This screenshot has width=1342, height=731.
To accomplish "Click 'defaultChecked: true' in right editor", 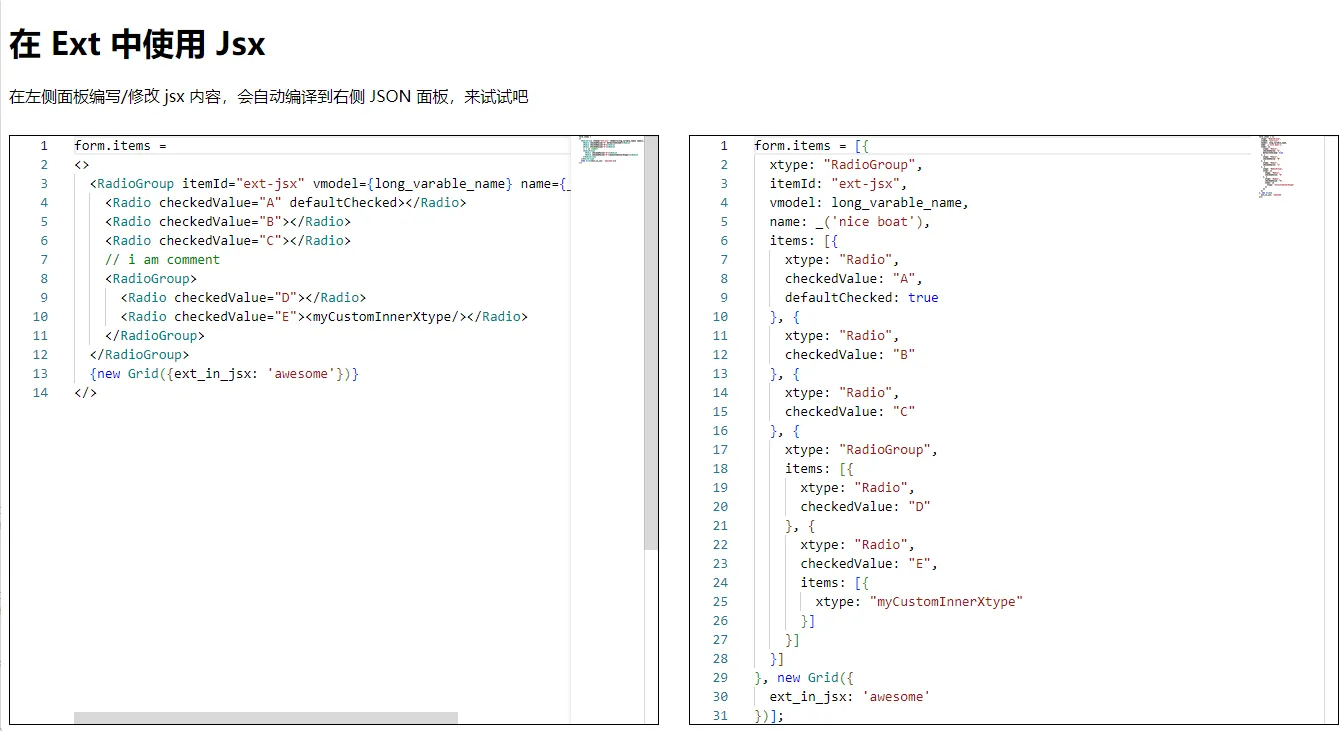I will (x=862, y=298).
